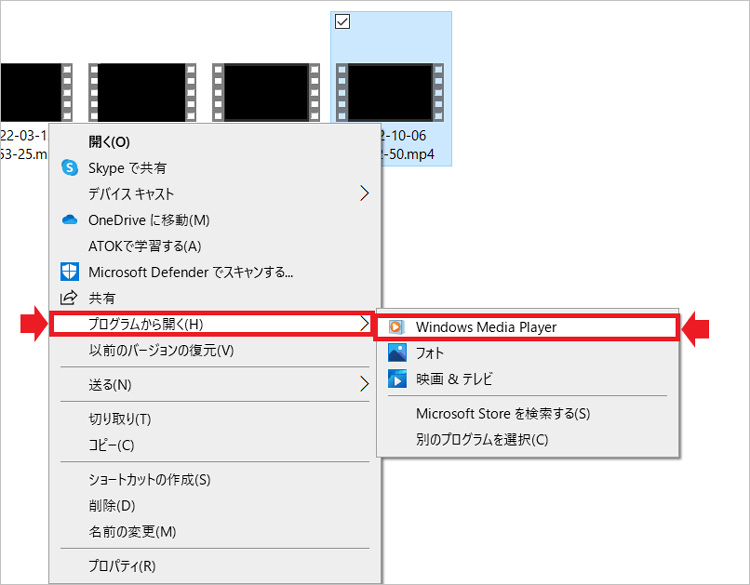Select 別のプログラムを選択(C)
Screen dimensions: 750x585
528,439
